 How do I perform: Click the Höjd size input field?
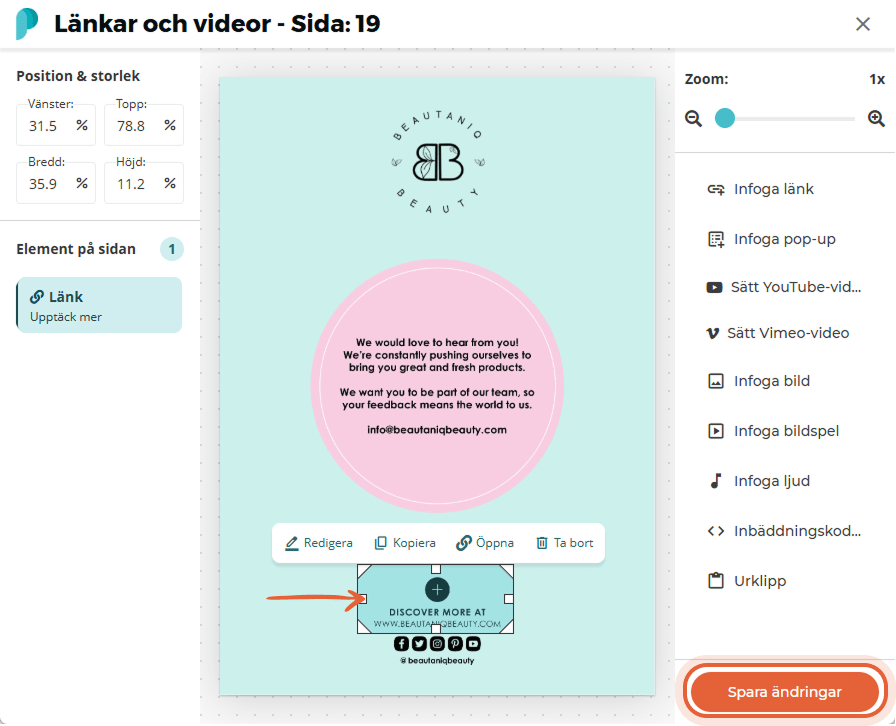point(144,183)
